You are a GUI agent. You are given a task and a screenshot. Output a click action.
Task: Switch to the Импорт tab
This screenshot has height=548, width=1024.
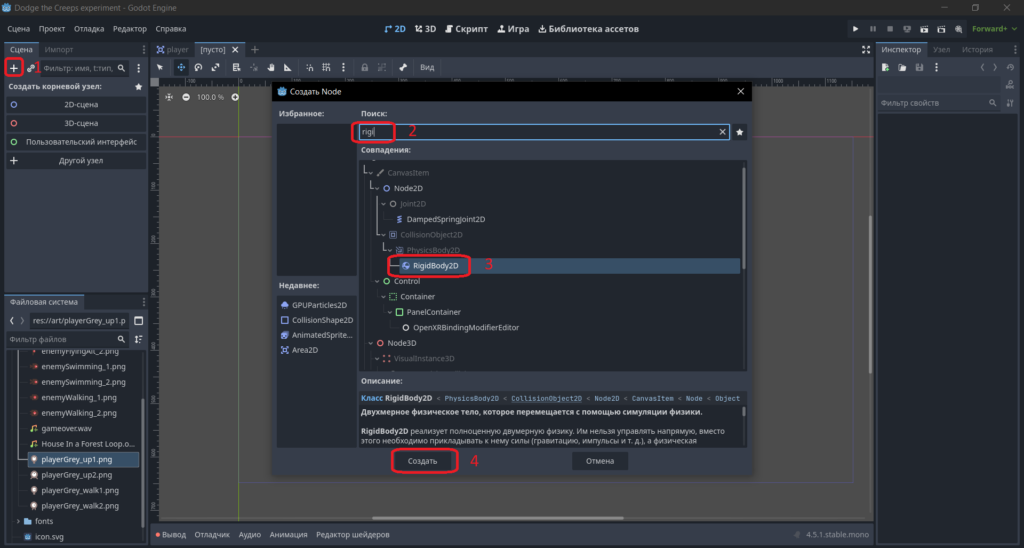tap(59, 50)
